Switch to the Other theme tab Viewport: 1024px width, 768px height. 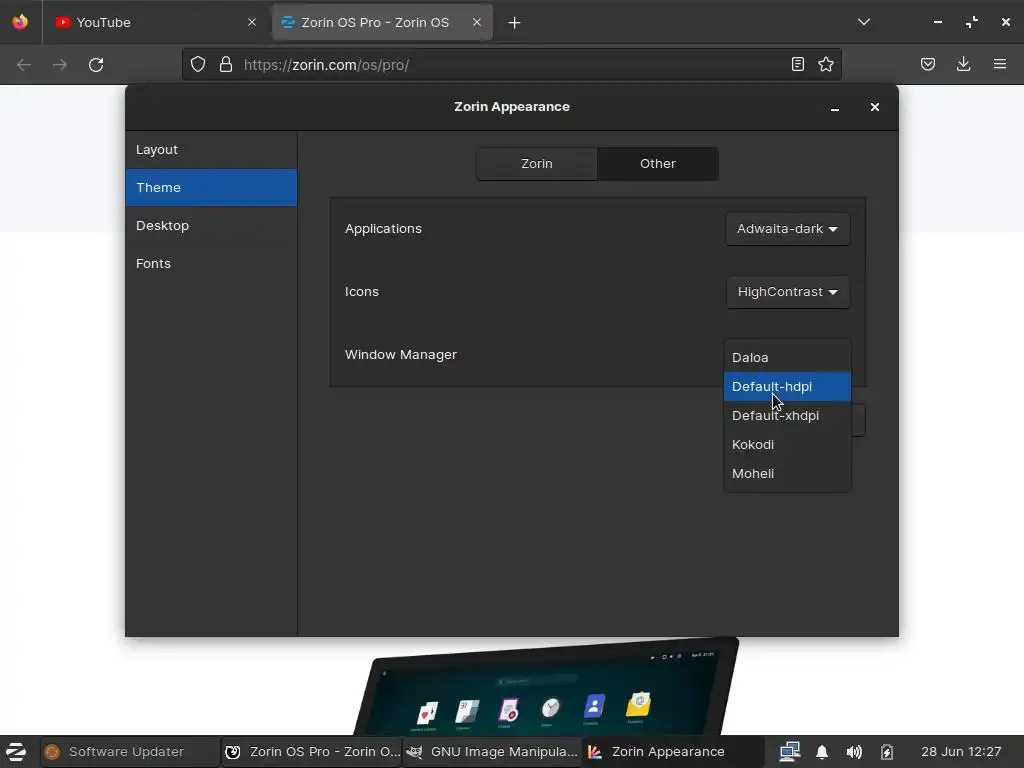(658, 163)
